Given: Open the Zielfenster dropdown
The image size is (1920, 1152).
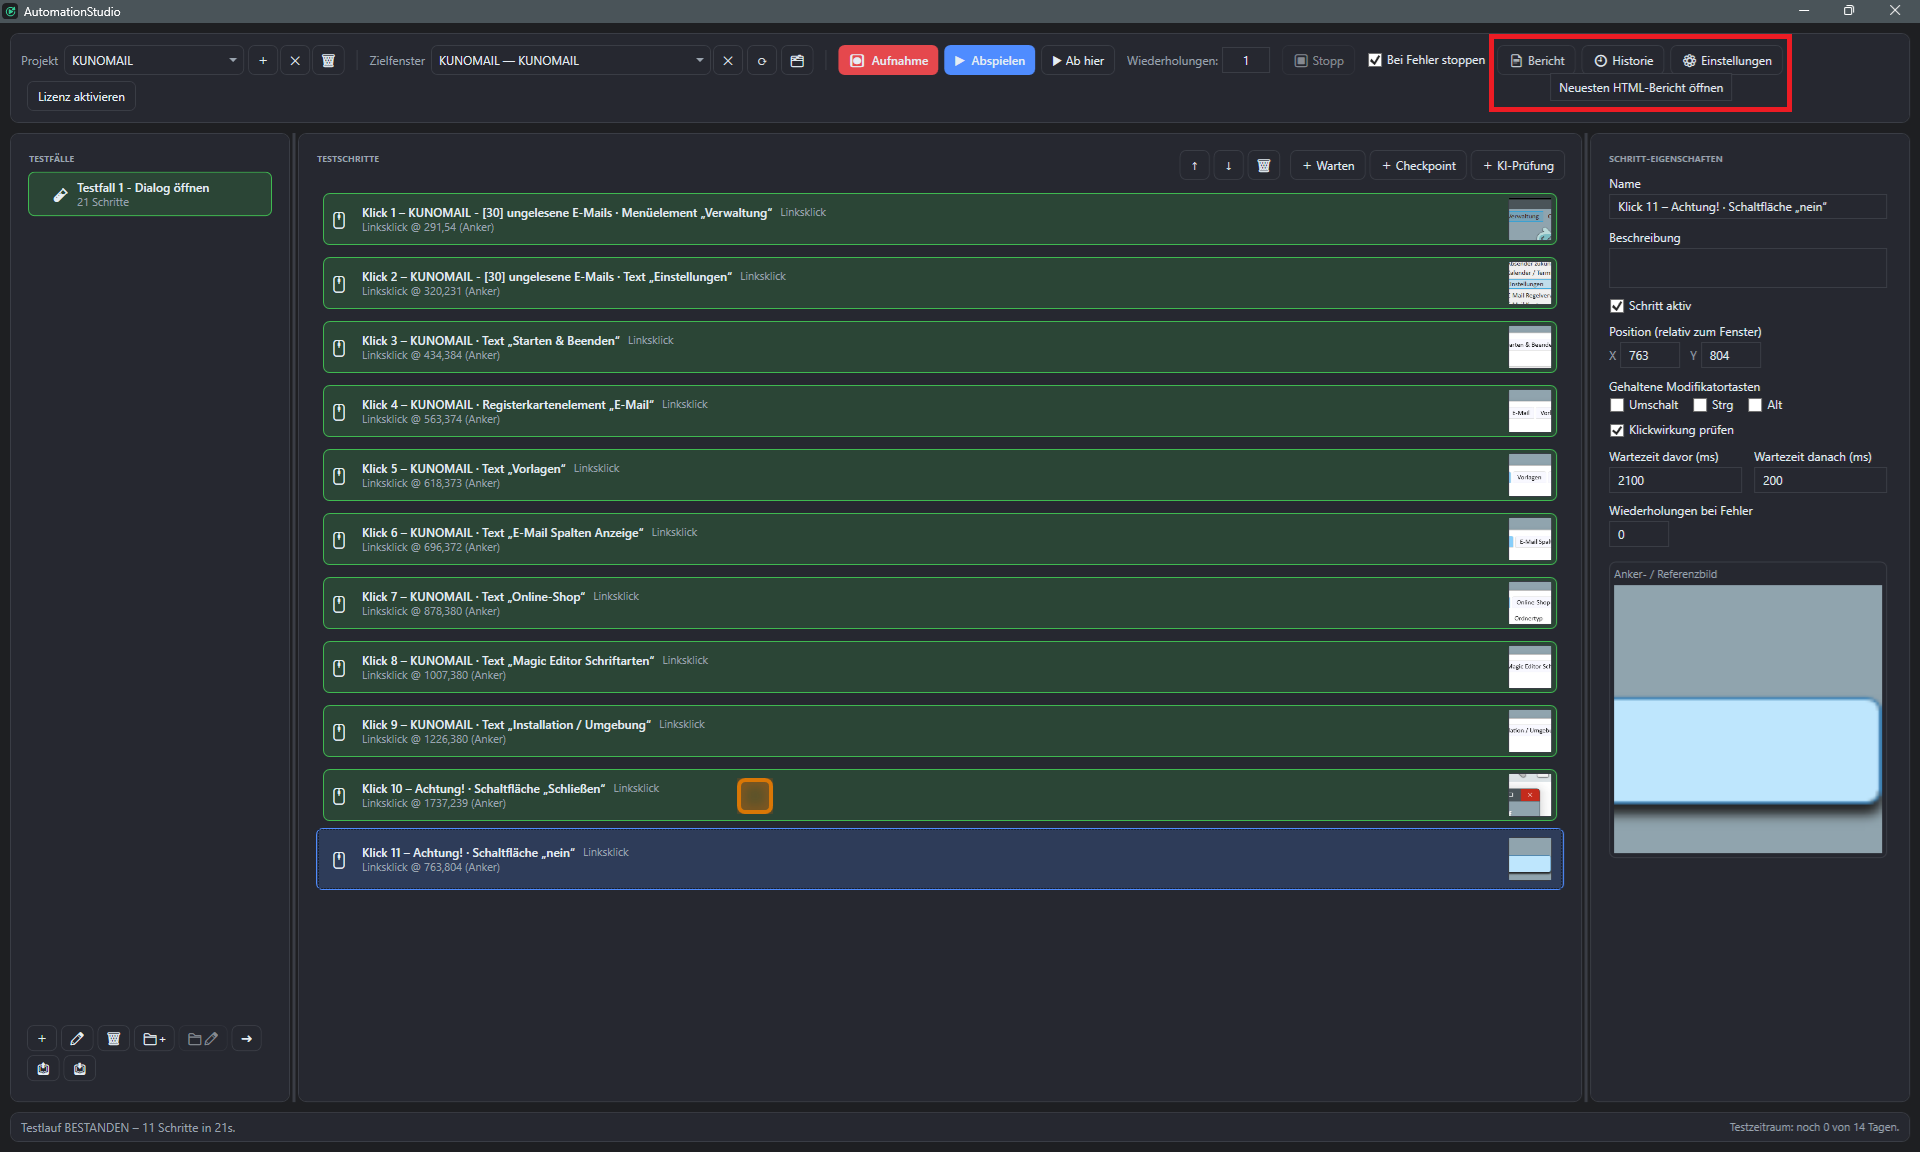Looking at the screenshot, I should (x=571, y=61).
